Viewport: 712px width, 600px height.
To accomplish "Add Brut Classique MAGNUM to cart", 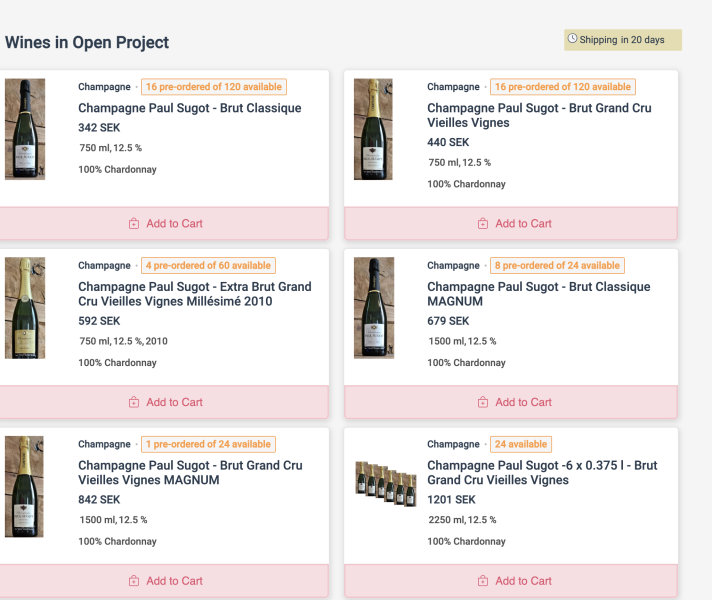I will click(x=511, y=402).
